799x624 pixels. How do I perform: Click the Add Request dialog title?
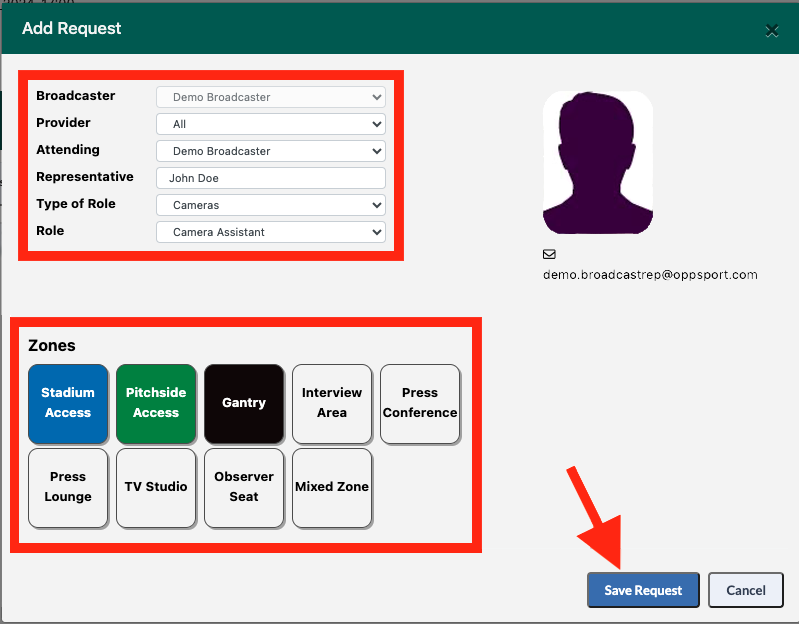(71, 28)
